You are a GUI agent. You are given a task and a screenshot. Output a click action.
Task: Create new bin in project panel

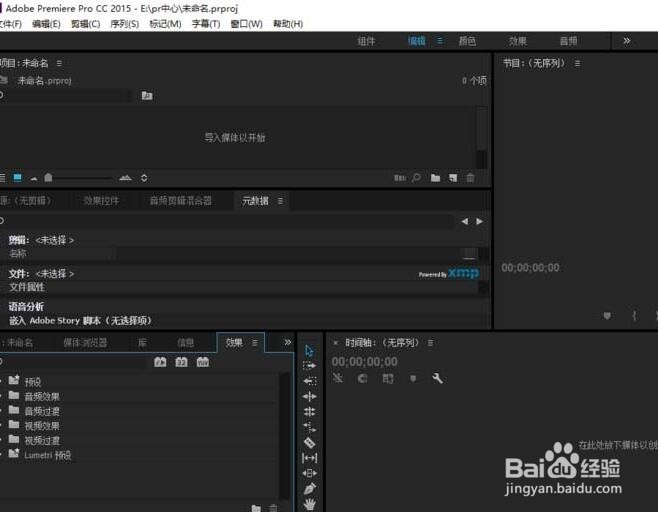(x=436, y=178)
